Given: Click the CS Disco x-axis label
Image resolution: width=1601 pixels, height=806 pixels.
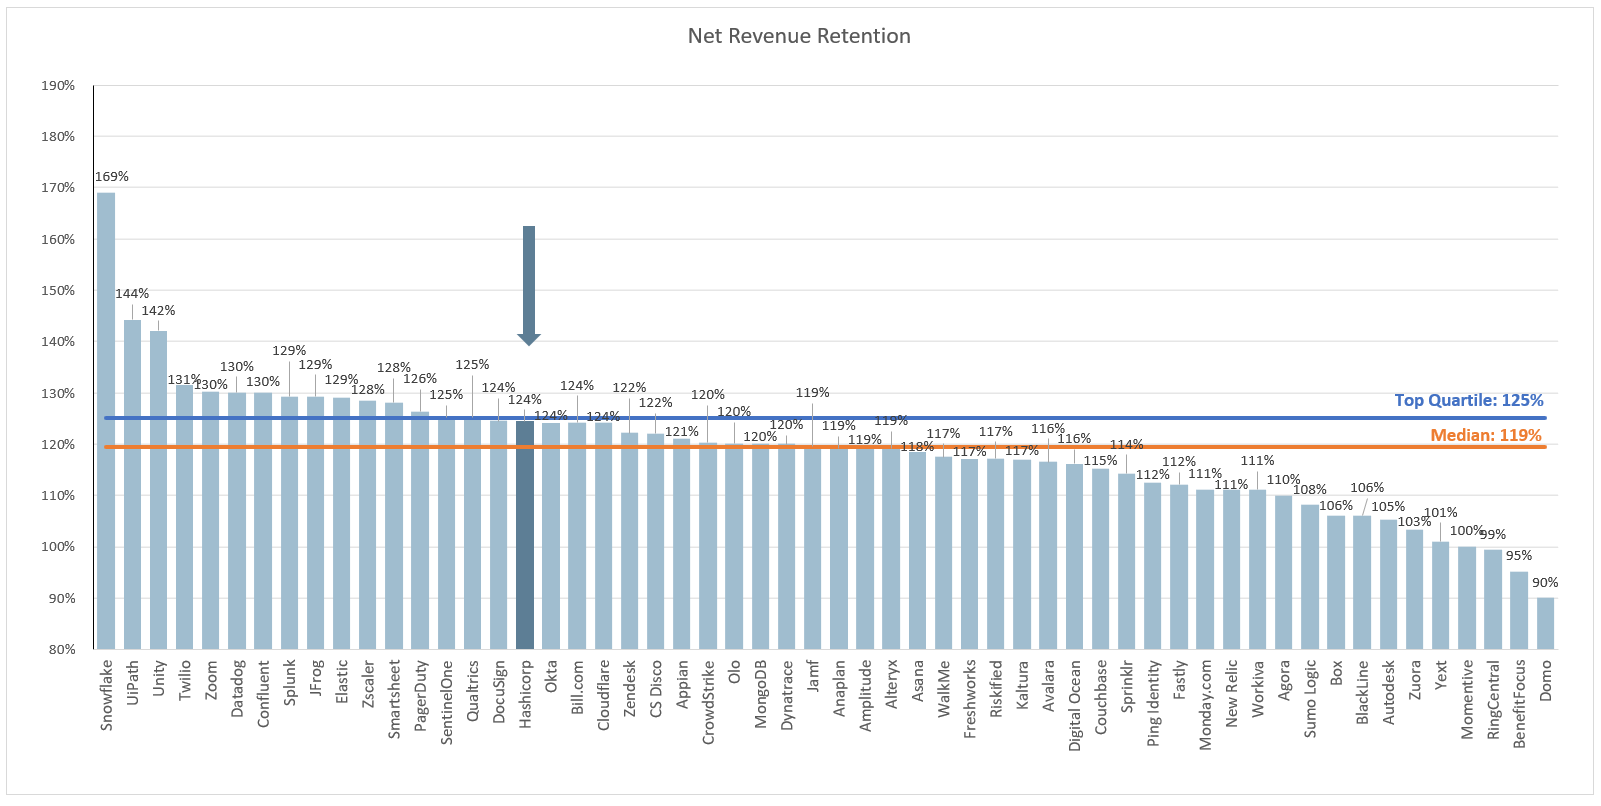Looking at the screenshot, I should [x=655, y=688].
